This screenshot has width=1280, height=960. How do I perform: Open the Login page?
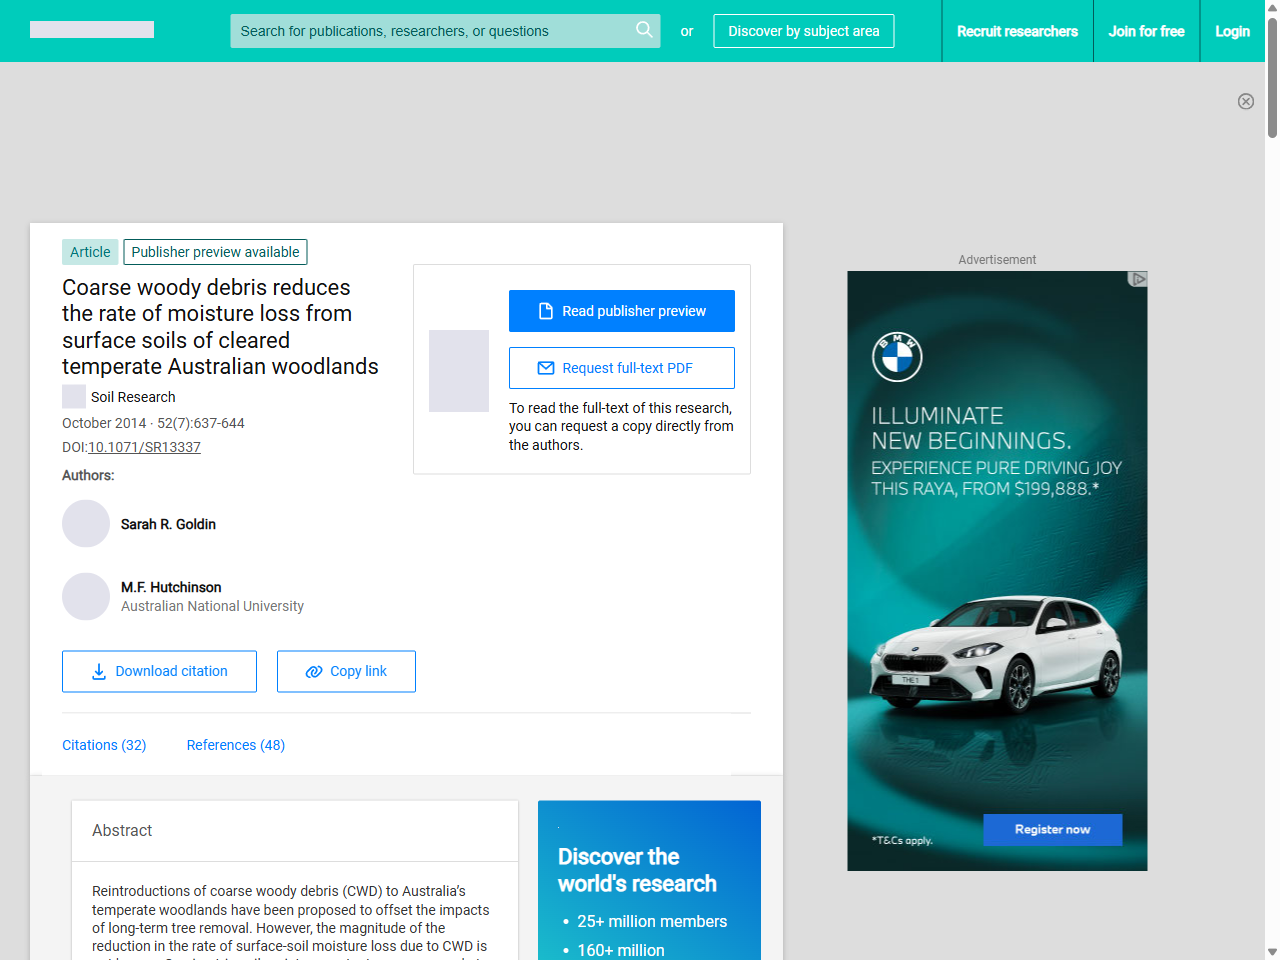click(1232, 31)
